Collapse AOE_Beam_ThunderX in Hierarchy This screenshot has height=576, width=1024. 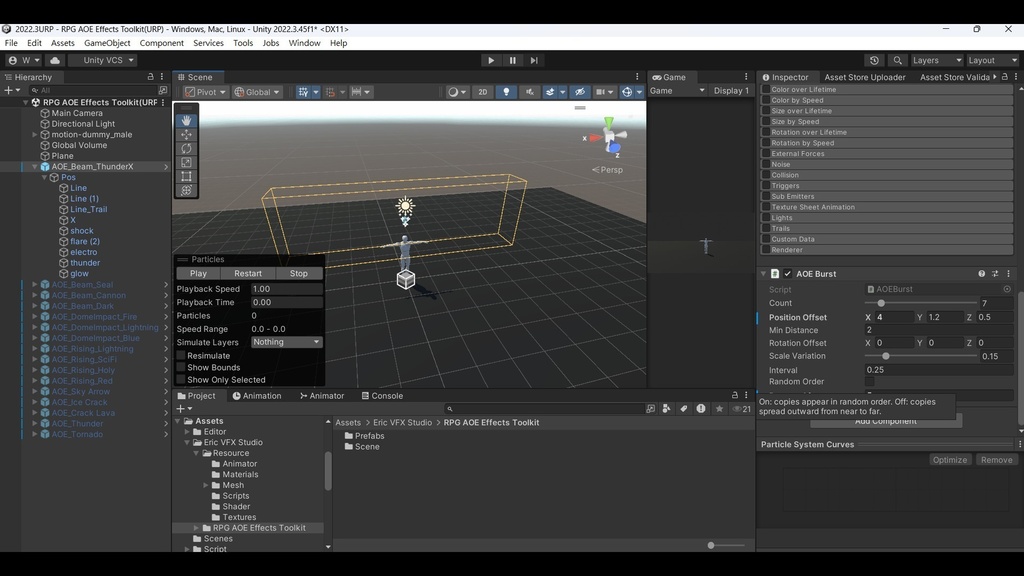click(x=35, y=167)
